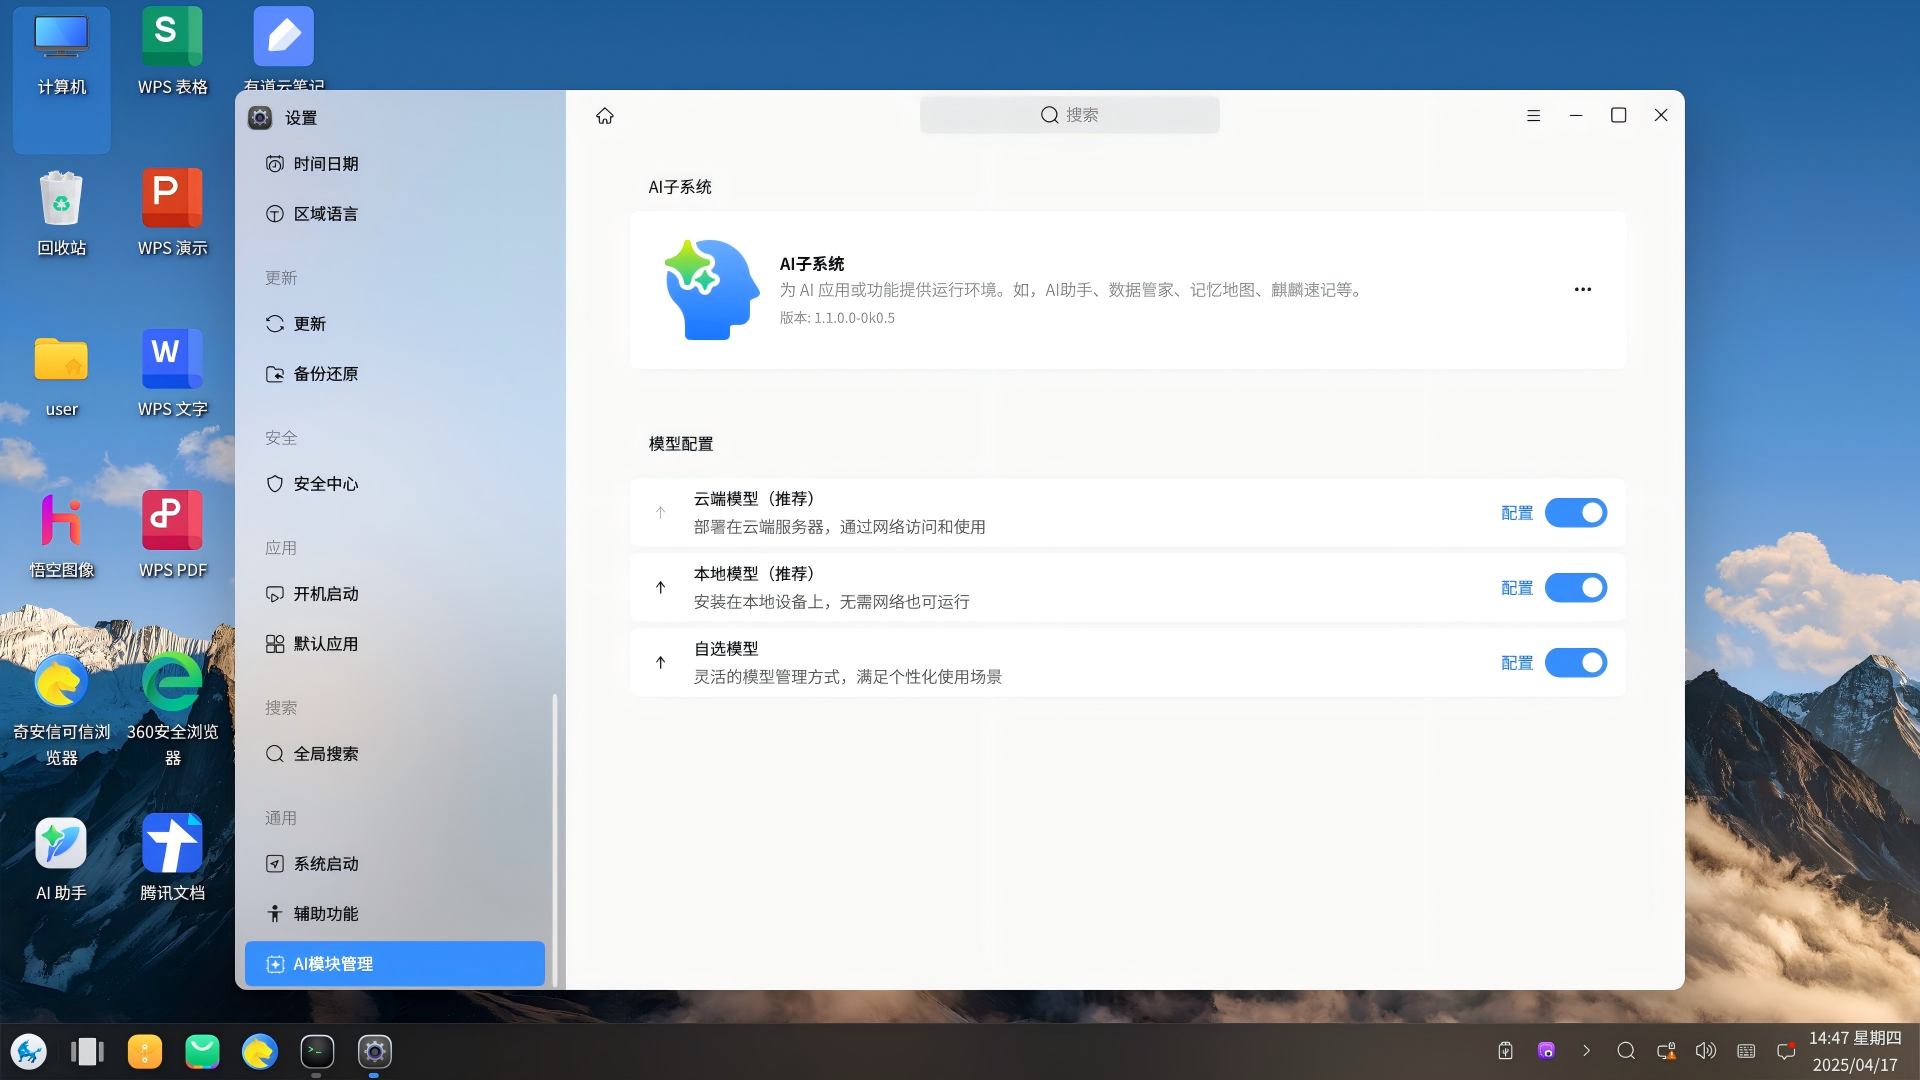
Task: Click the up arrow on 云端模型 row
Action: (x=660, y=513)
